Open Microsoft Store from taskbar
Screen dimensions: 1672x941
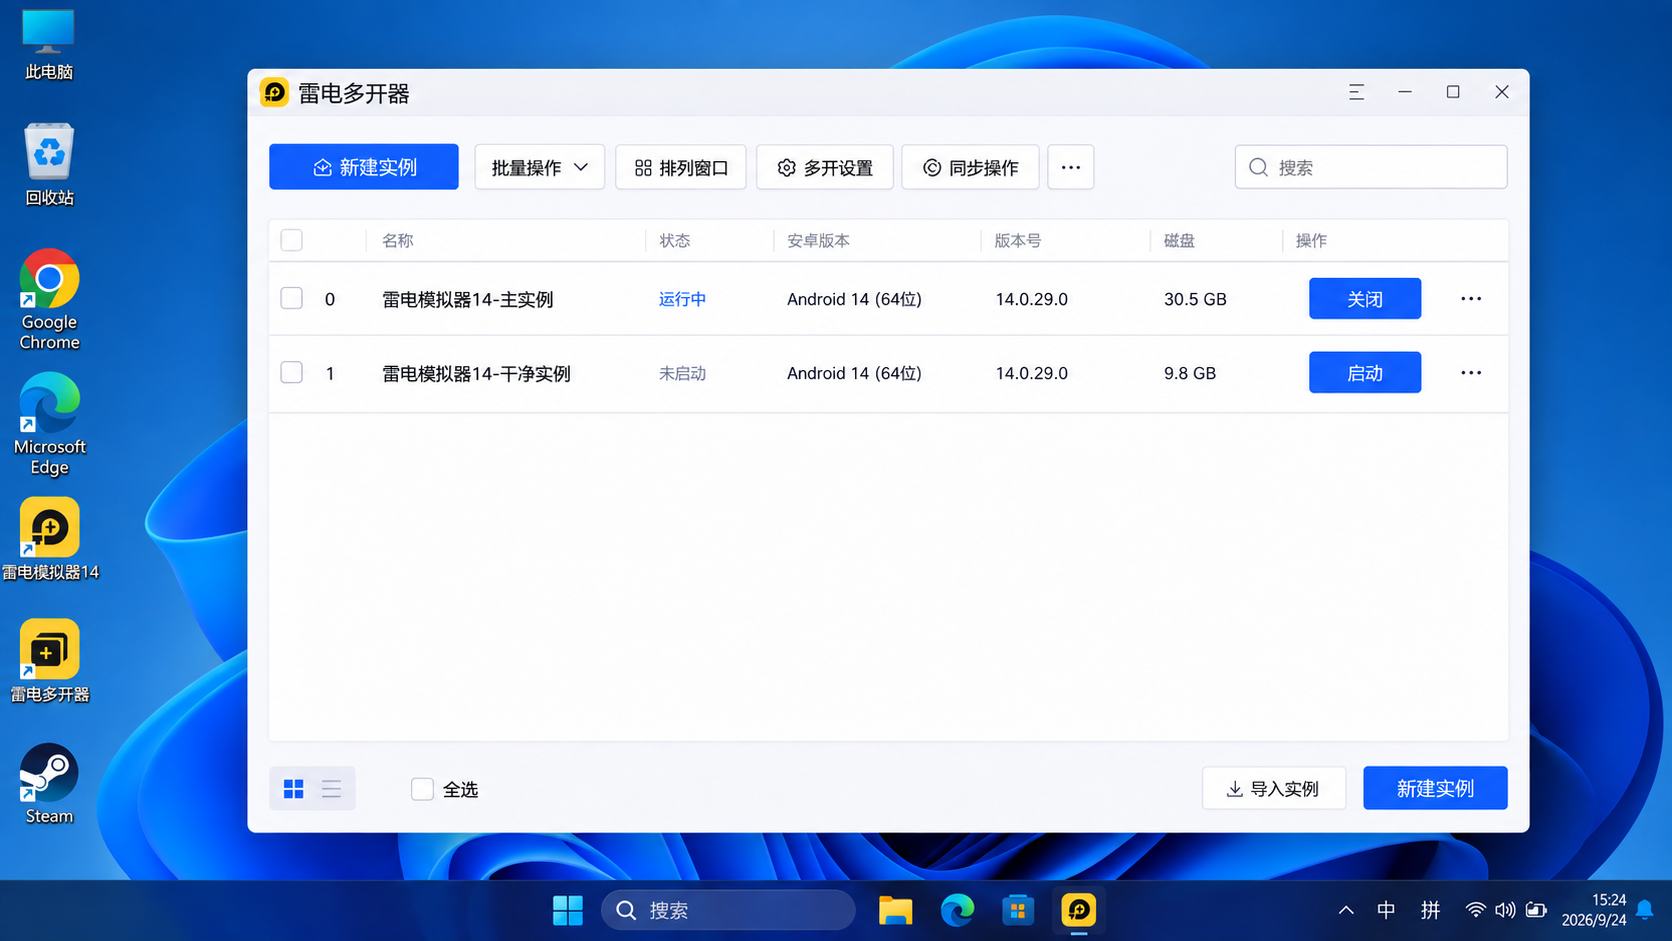1018,910
